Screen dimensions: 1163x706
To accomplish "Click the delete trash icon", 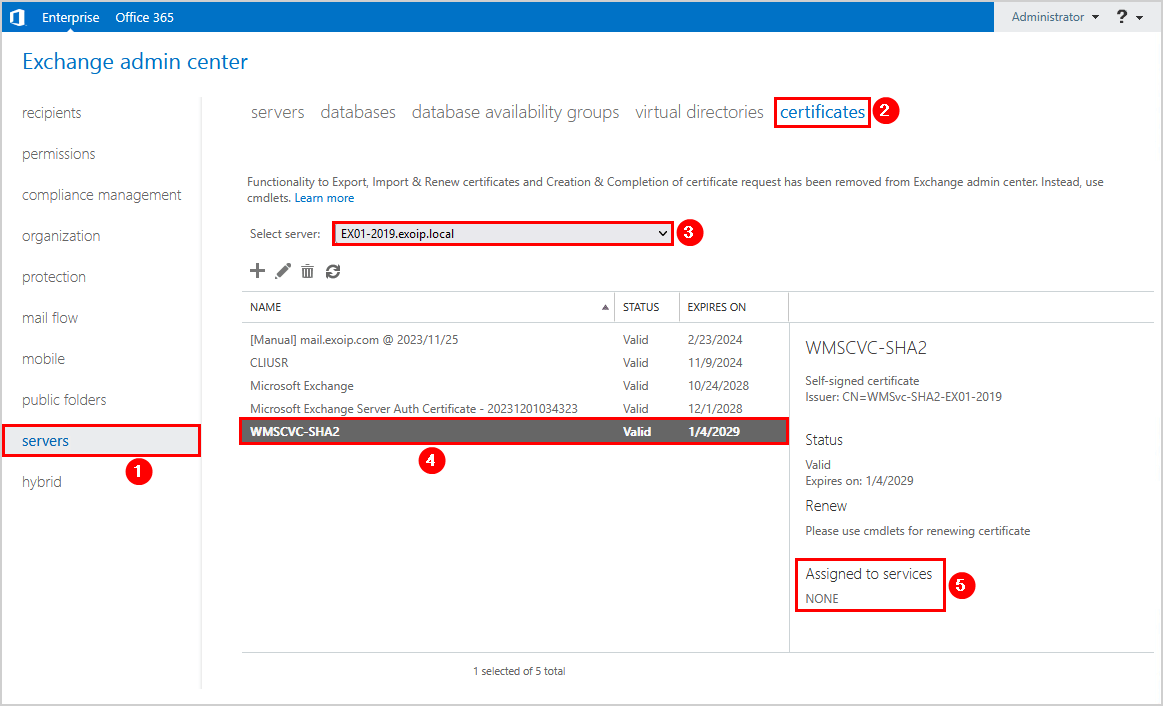I will tap(308, 271).
